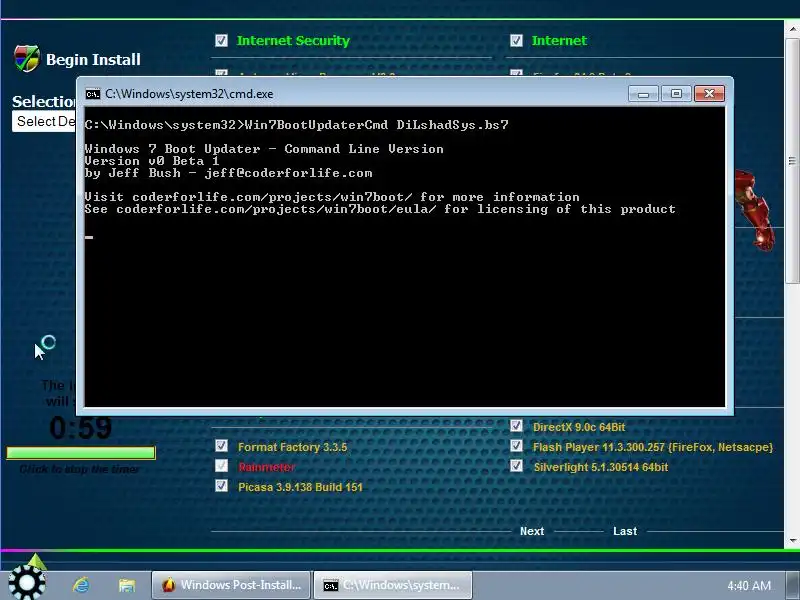Switch to Windows Post-Install taskbar button
Screen dimensions: 800x600
pos(231,585)
